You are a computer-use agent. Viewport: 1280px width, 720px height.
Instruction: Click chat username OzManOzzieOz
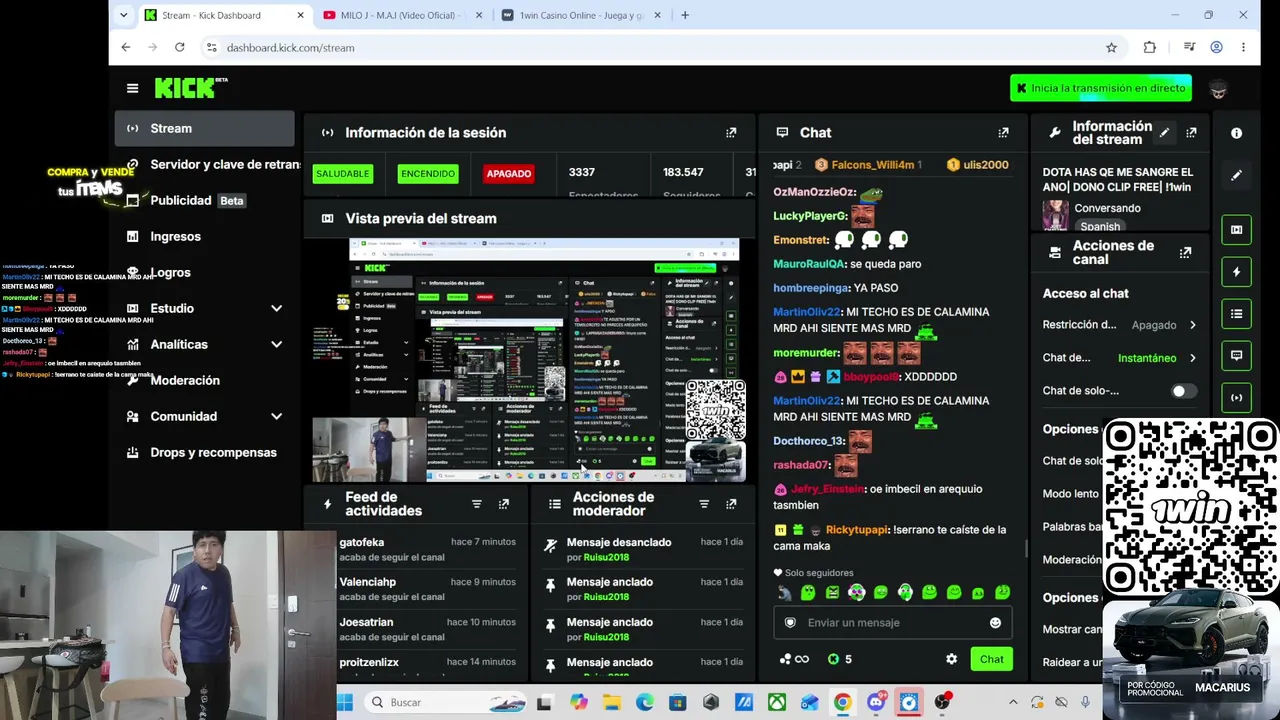[x=814, y=192]
